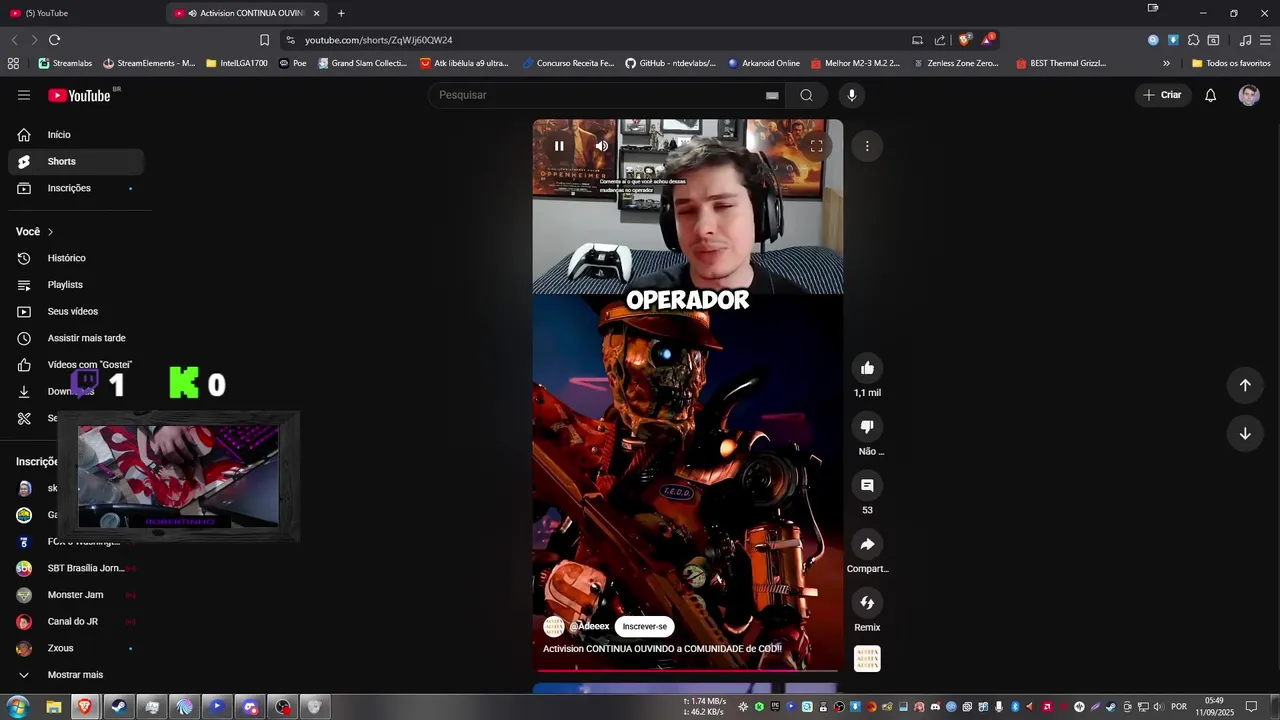The width and height of the screenshot is (1280, 720).
Task: Expand subscriptions with Mostrar mais
Action: coord(76,675)
